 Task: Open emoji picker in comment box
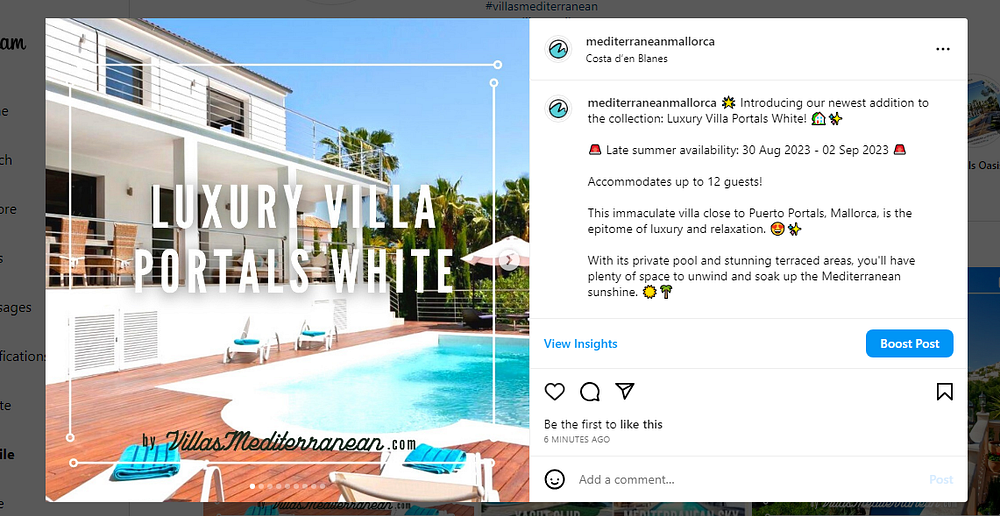pos(555,479)
